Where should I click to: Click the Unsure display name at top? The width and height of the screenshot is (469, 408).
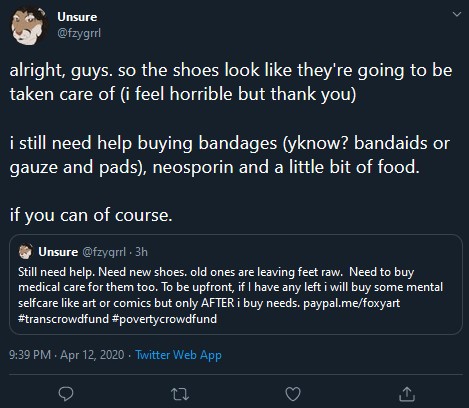coord(77,17)
